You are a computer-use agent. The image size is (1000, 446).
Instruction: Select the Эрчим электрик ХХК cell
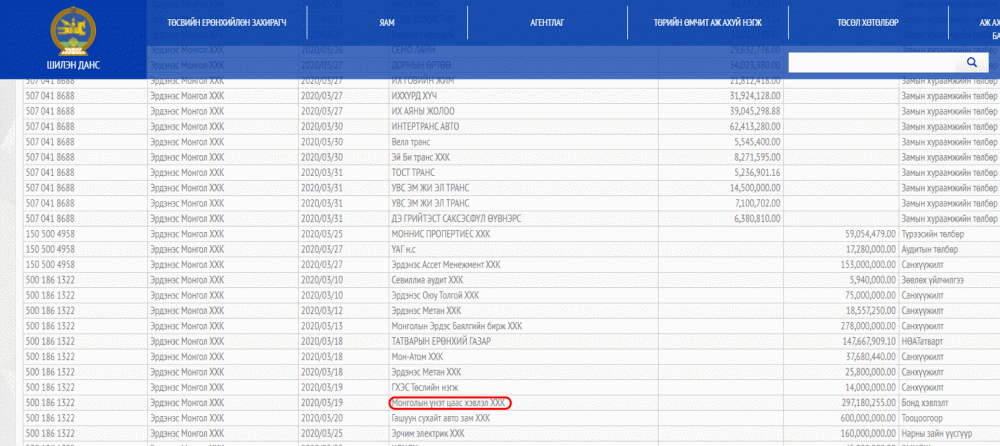click(x=523, y=433)
